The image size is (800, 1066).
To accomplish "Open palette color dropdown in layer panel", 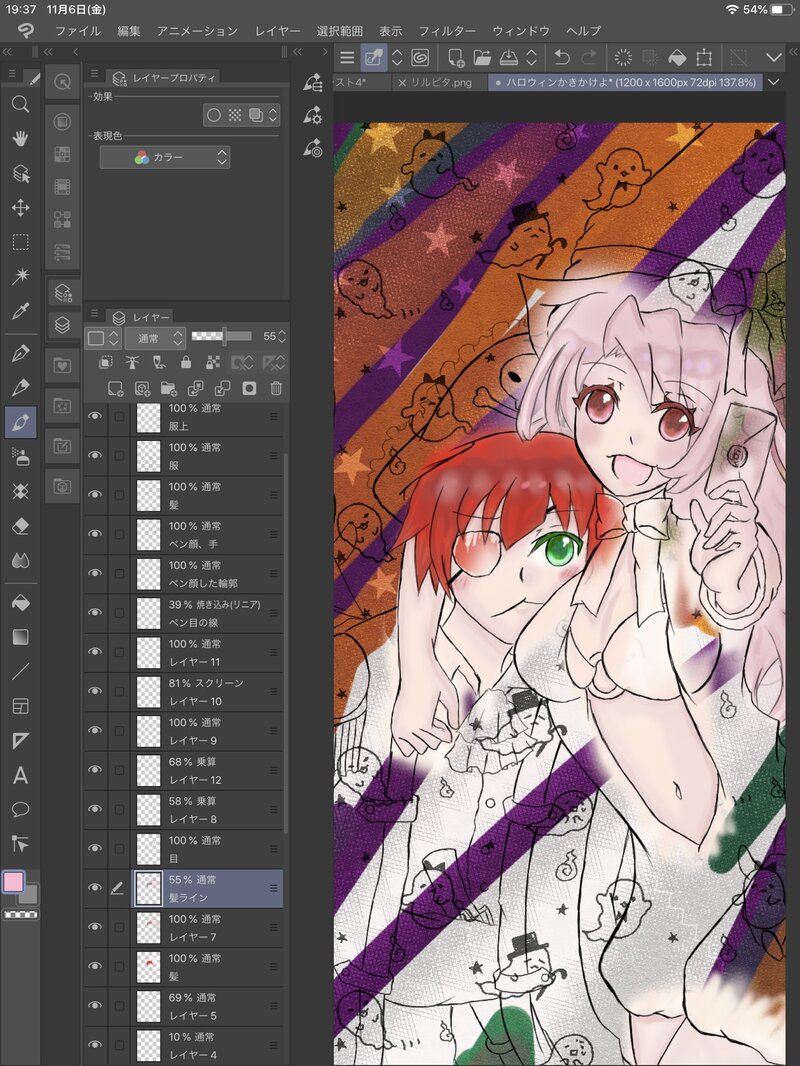I will click(x=103, y=337).
